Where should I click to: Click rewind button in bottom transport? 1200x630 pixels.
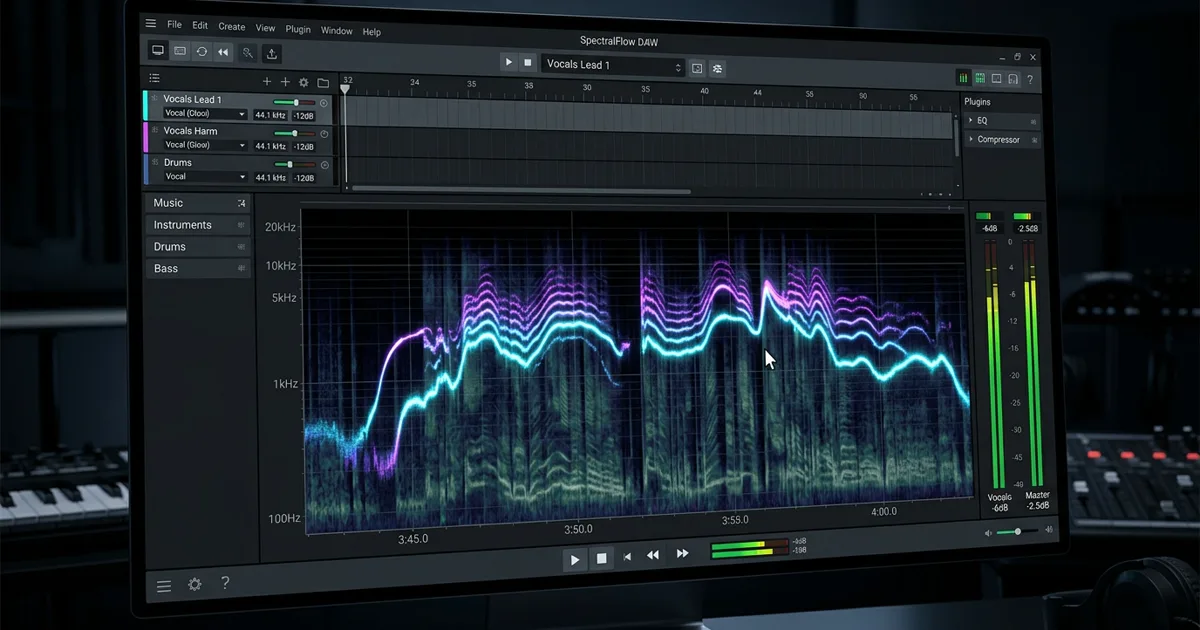point(653,555)
